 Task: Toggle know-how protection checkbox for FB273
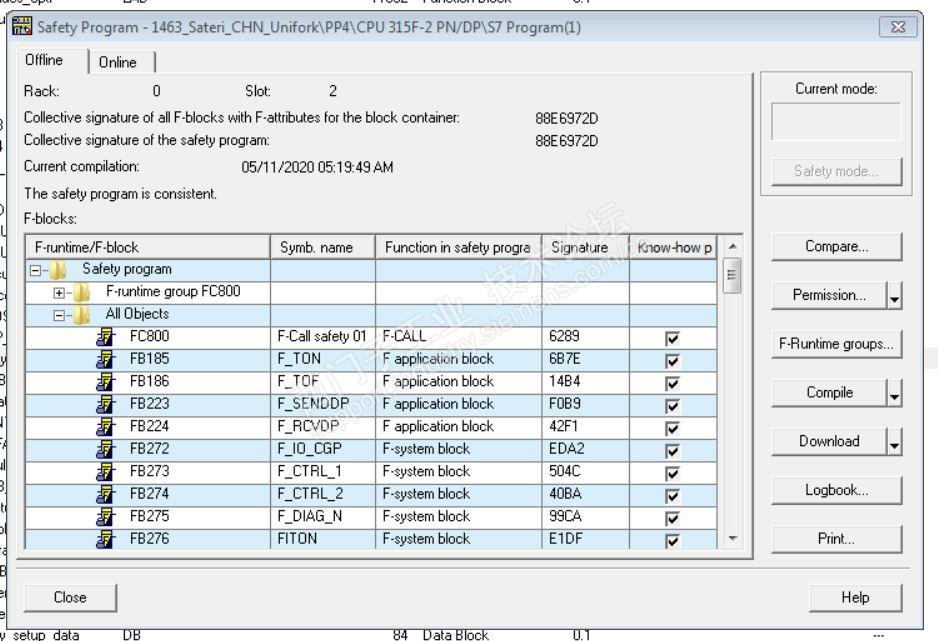tap(672, 473)
